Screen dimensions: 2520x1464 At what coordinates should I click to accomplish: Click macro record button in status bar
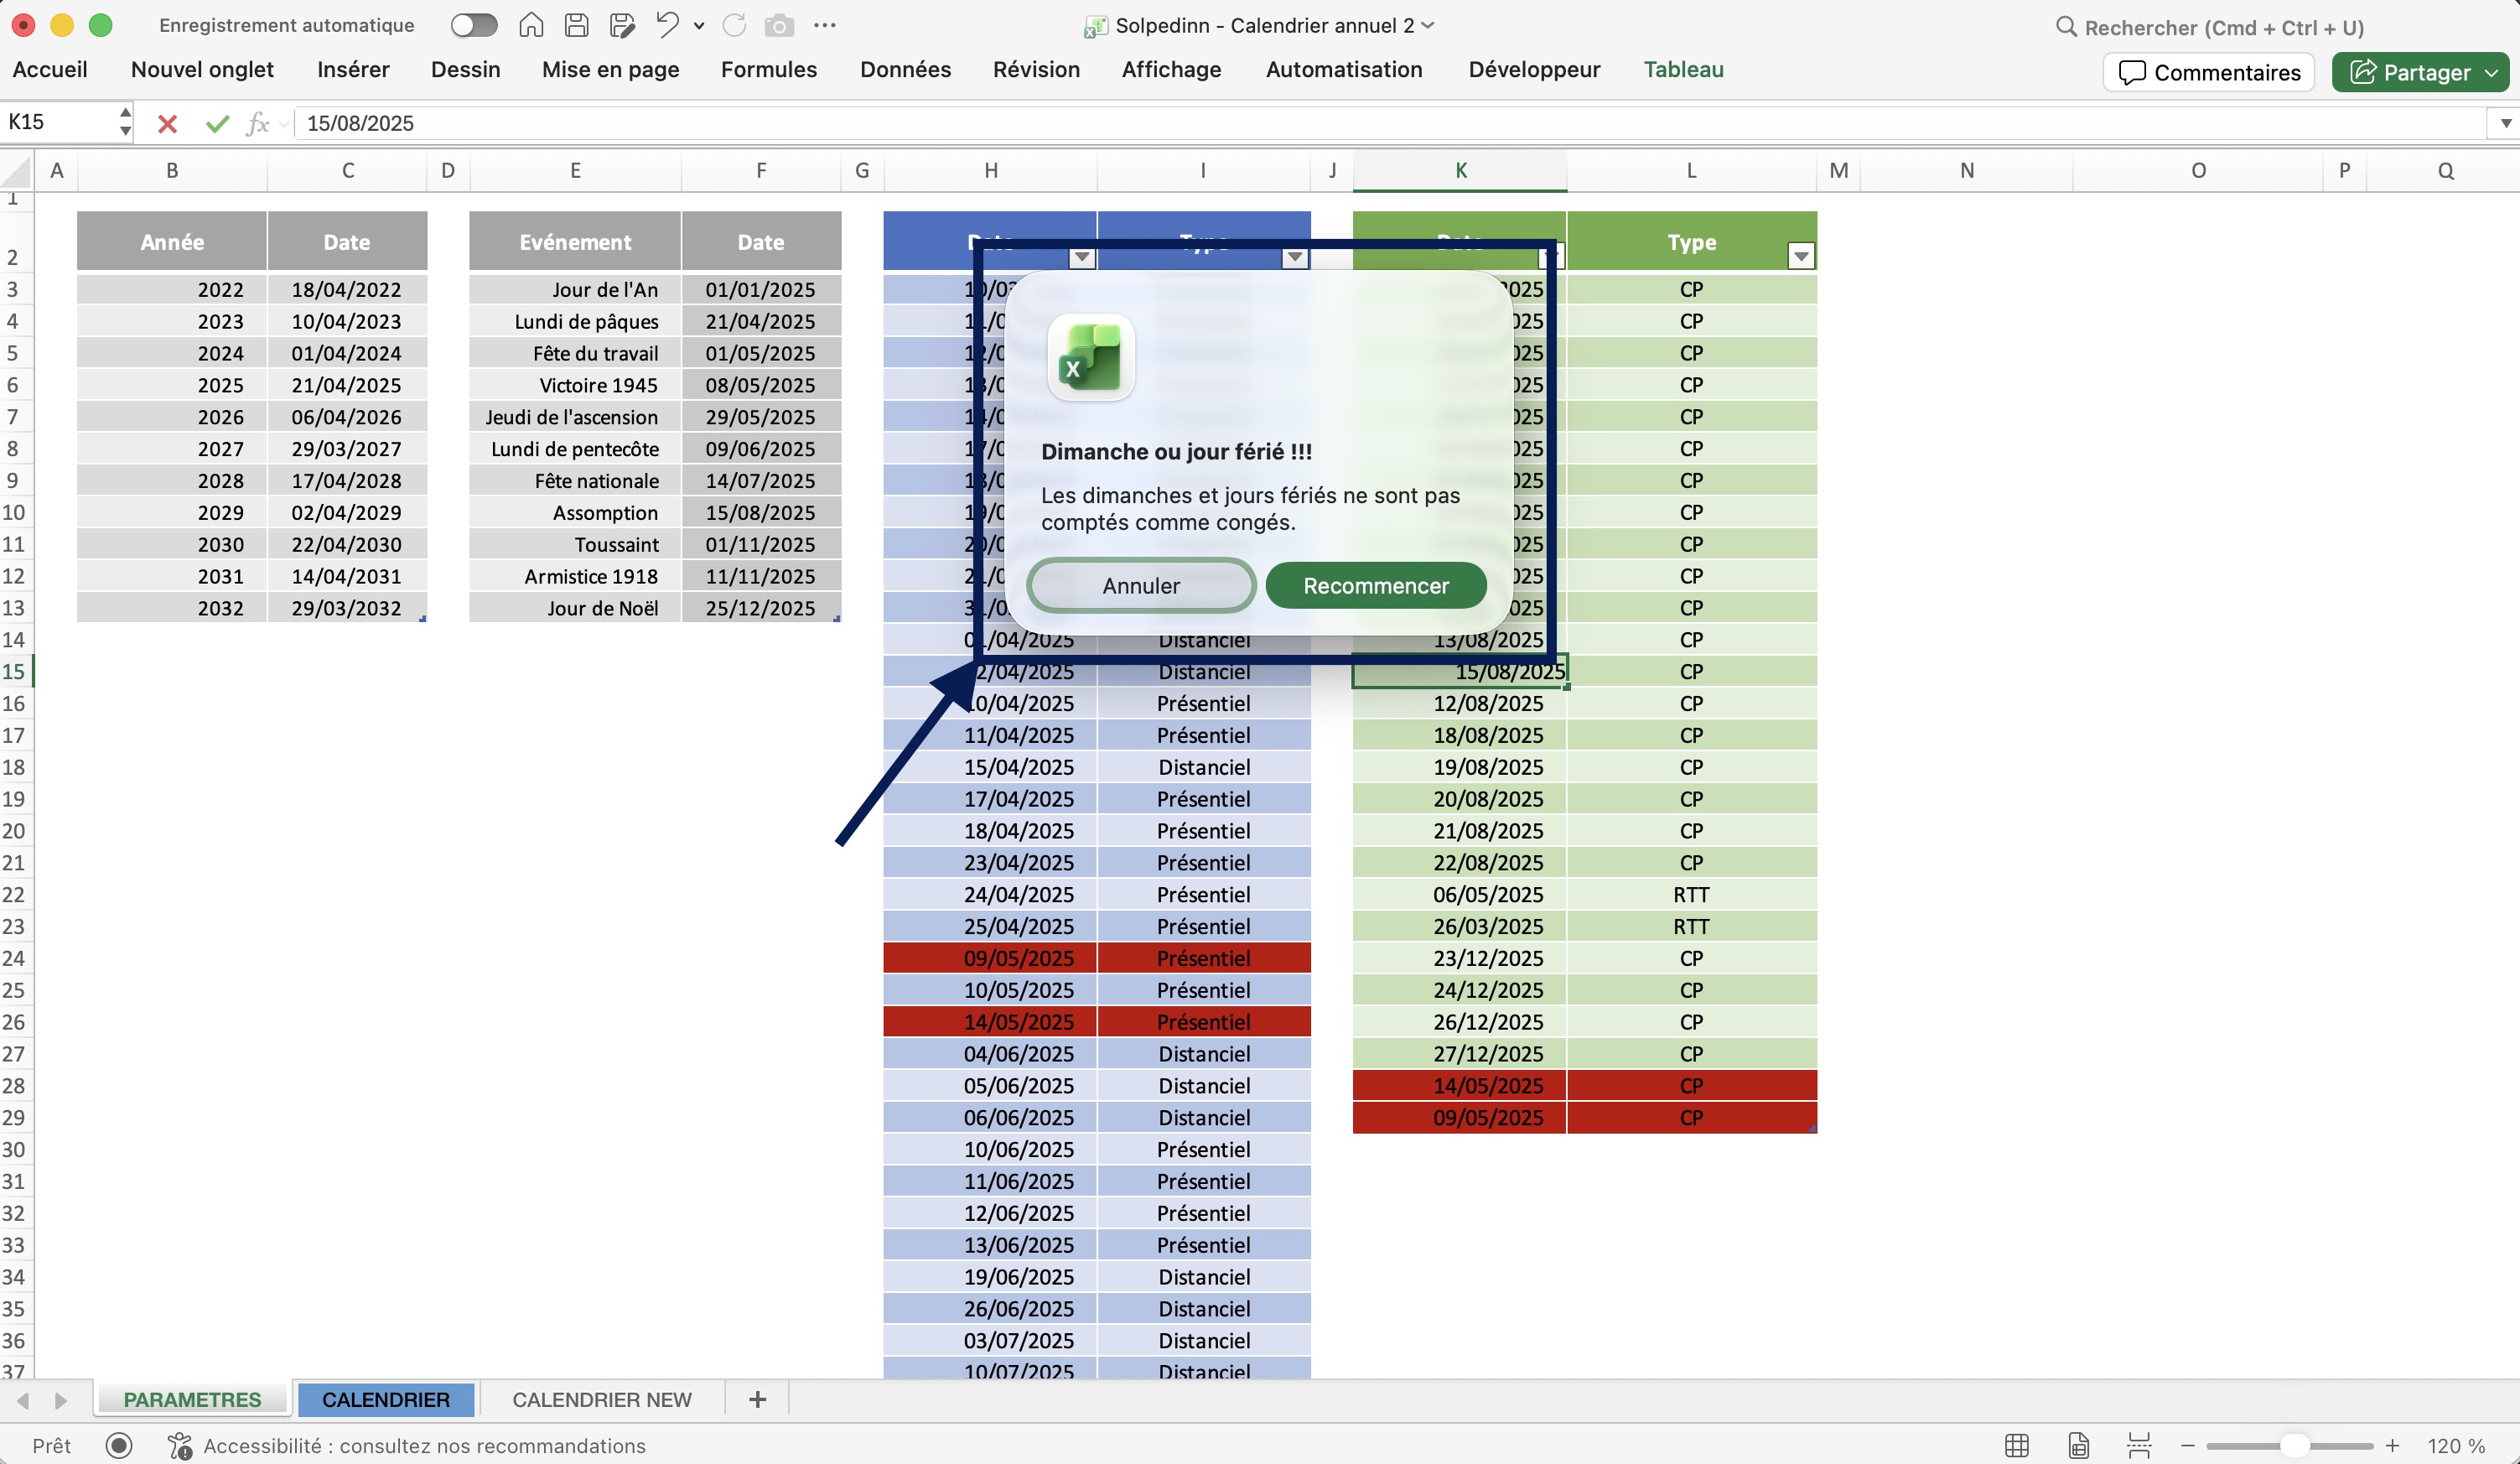click(119, 1445)
